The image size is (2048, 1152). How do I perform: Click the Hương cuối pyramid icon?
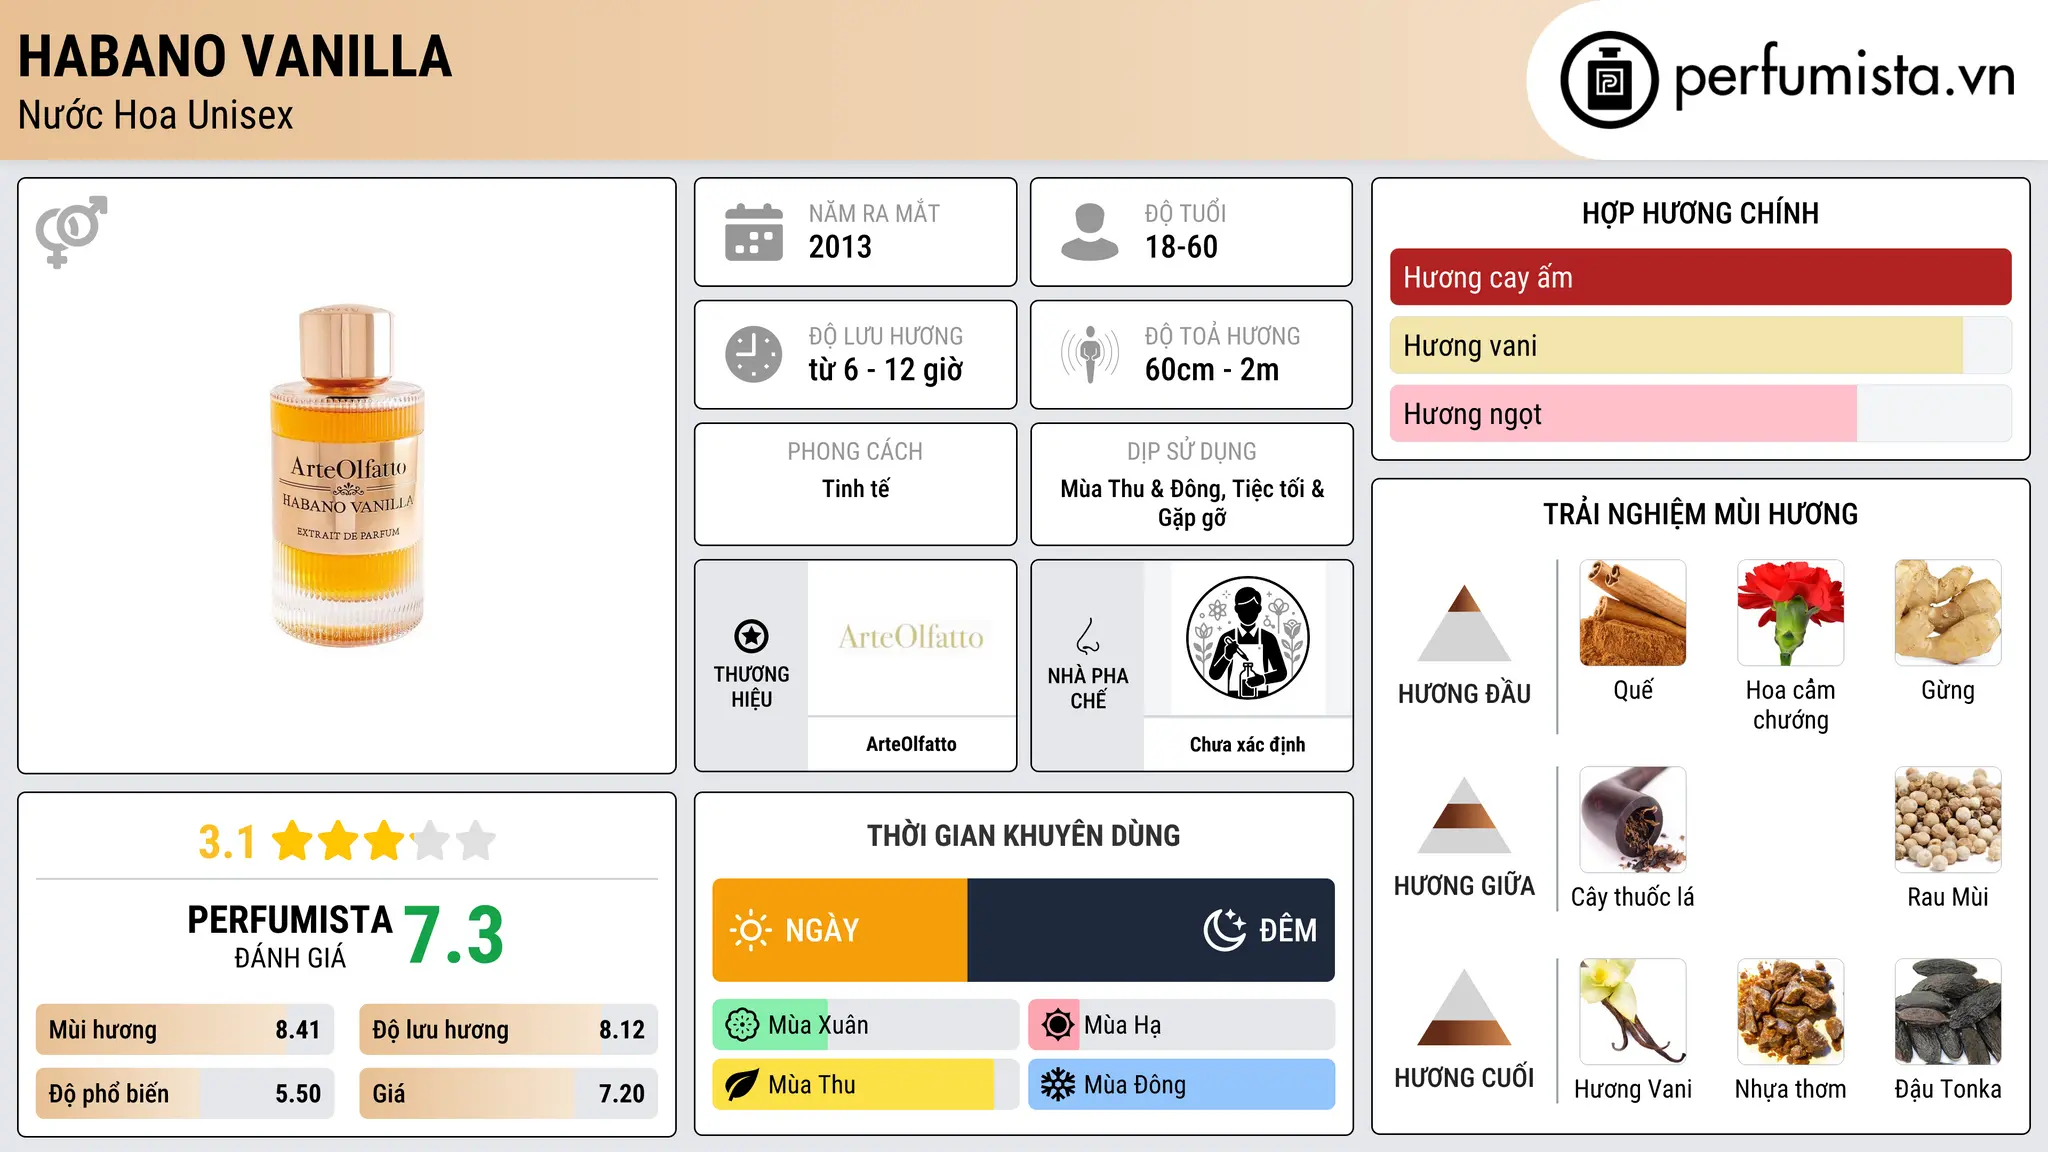click(x=1464, y=1007)
